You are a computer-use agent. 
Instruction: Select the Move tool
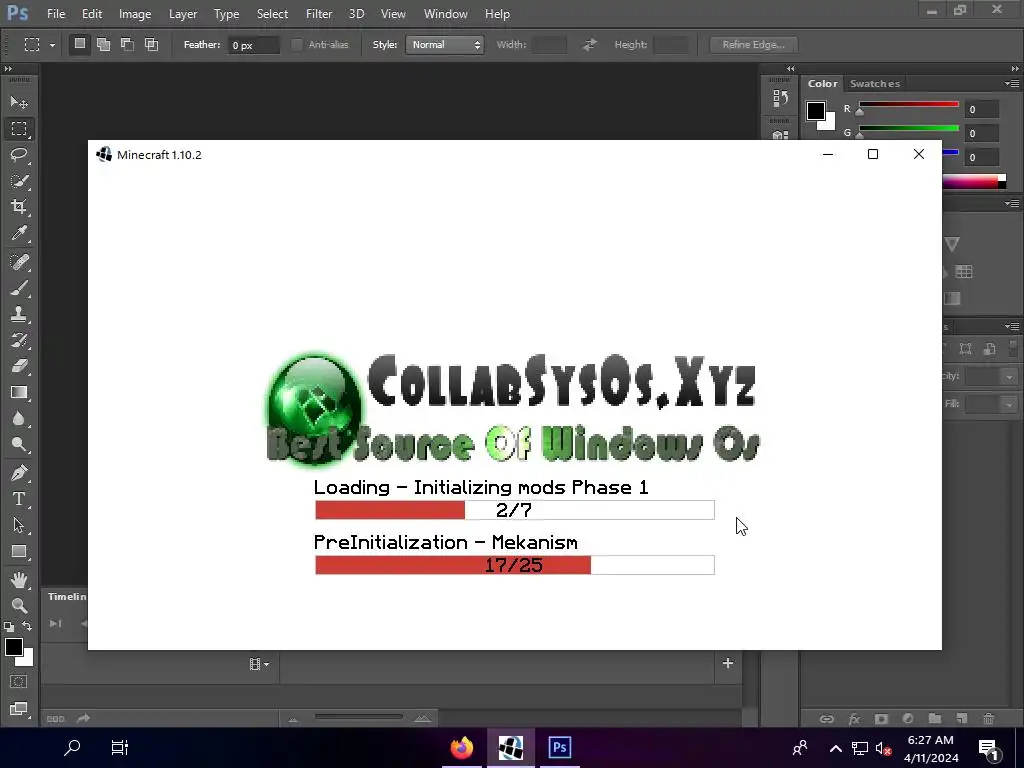(x=19, y=103)
